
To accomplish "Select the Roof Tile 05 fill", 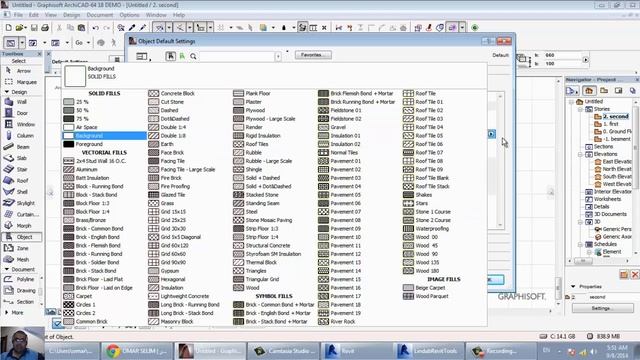I will [444, 136].
